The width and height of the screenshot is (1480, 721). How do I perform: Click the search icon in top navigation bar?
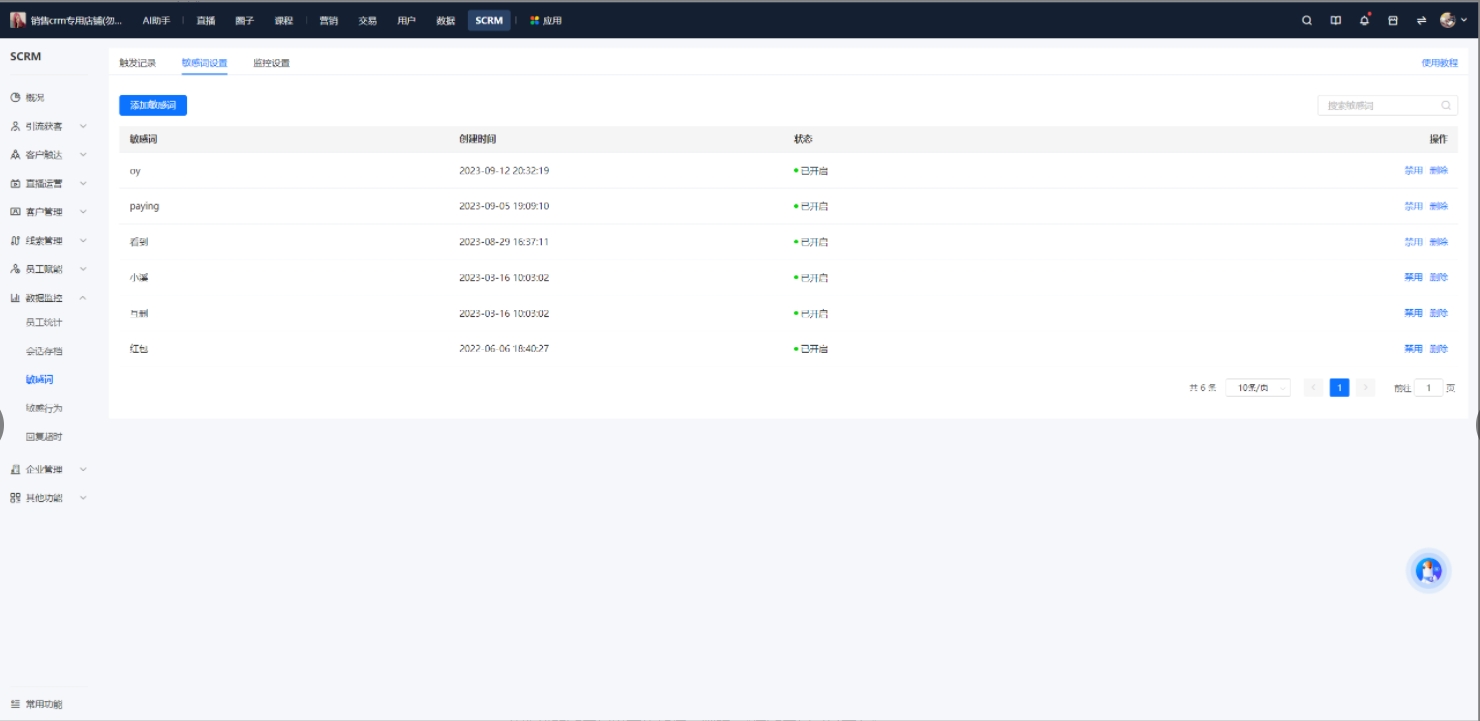pyautogui.click(x=1306, y=20)
